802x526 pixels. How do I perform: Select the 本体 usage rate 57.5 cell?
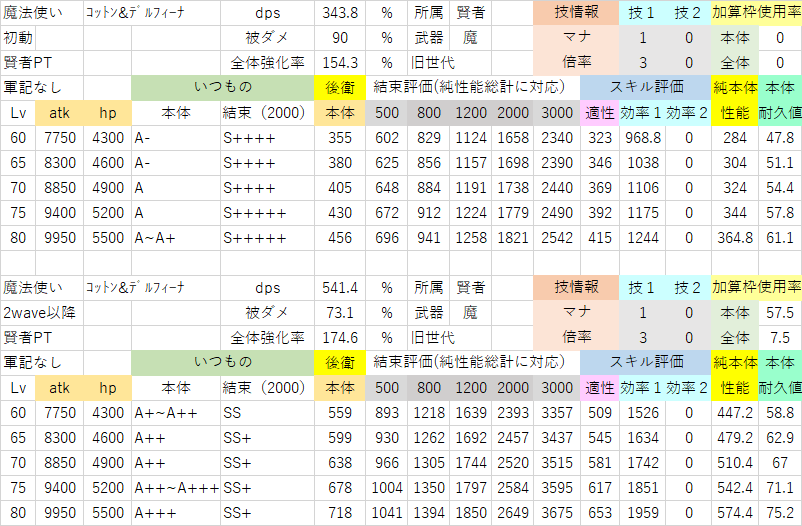click(780, 313)
